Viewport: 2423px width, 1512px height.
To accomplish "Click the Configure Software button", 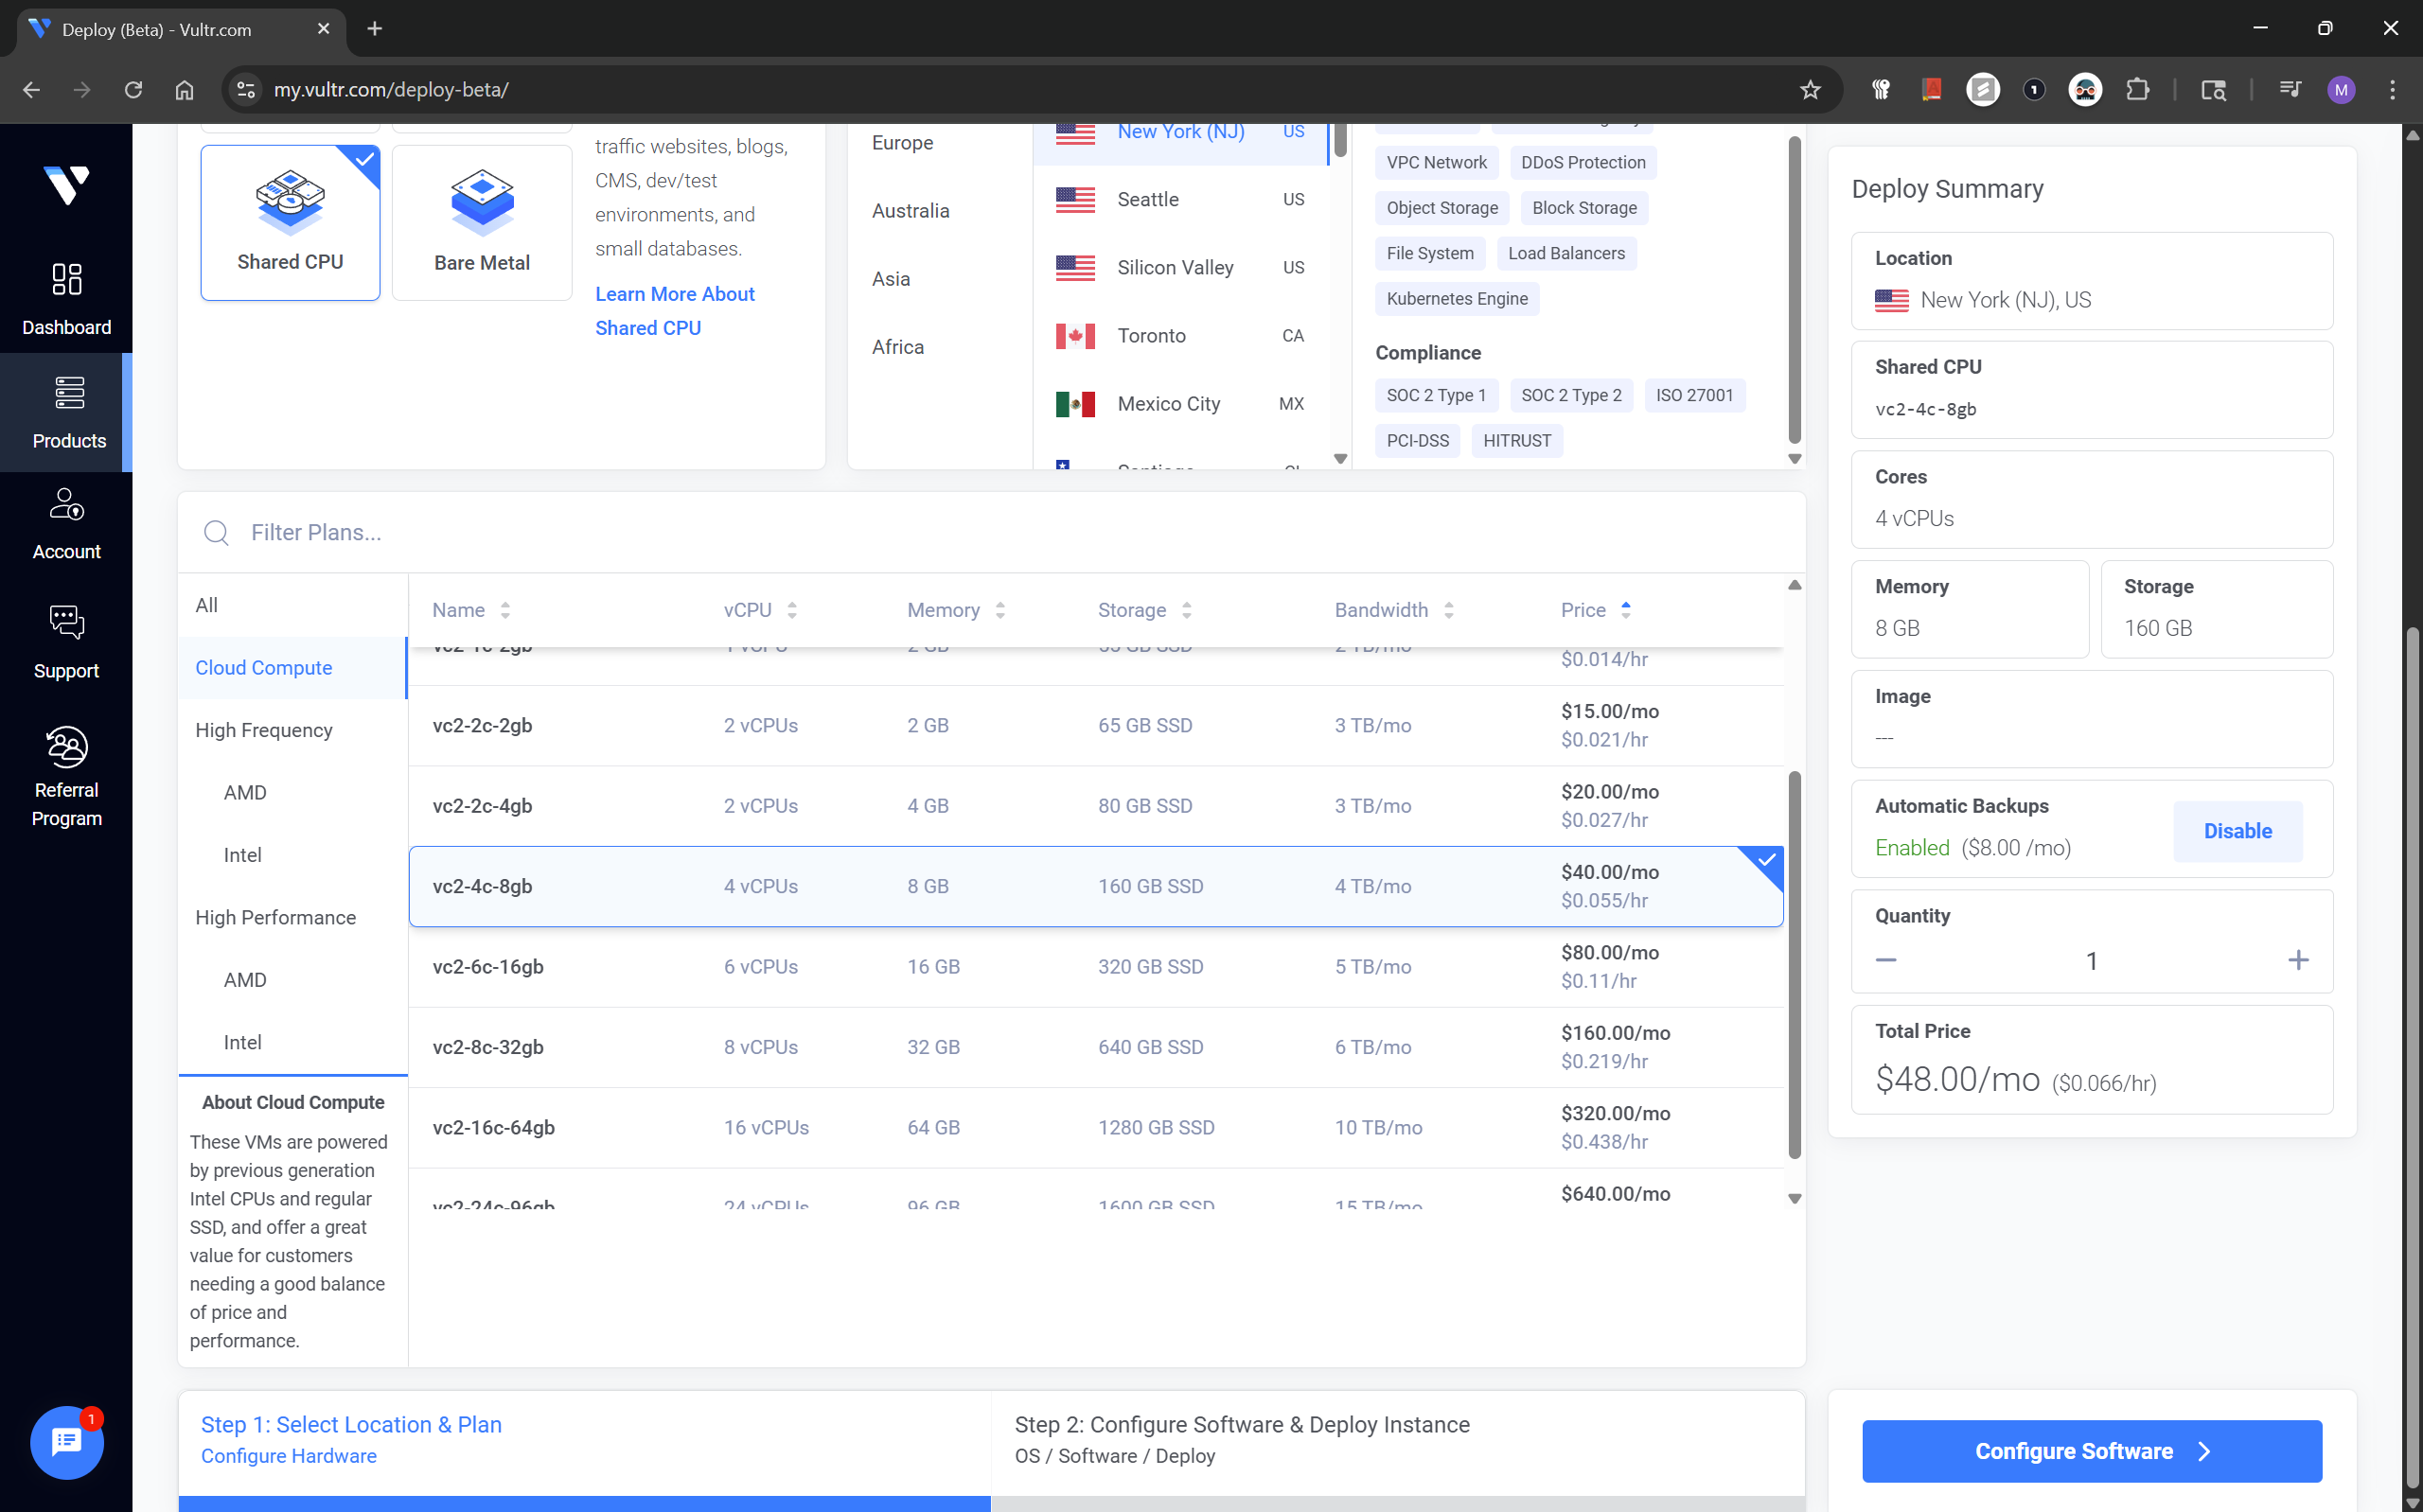I will [x=2091, y=1451].
